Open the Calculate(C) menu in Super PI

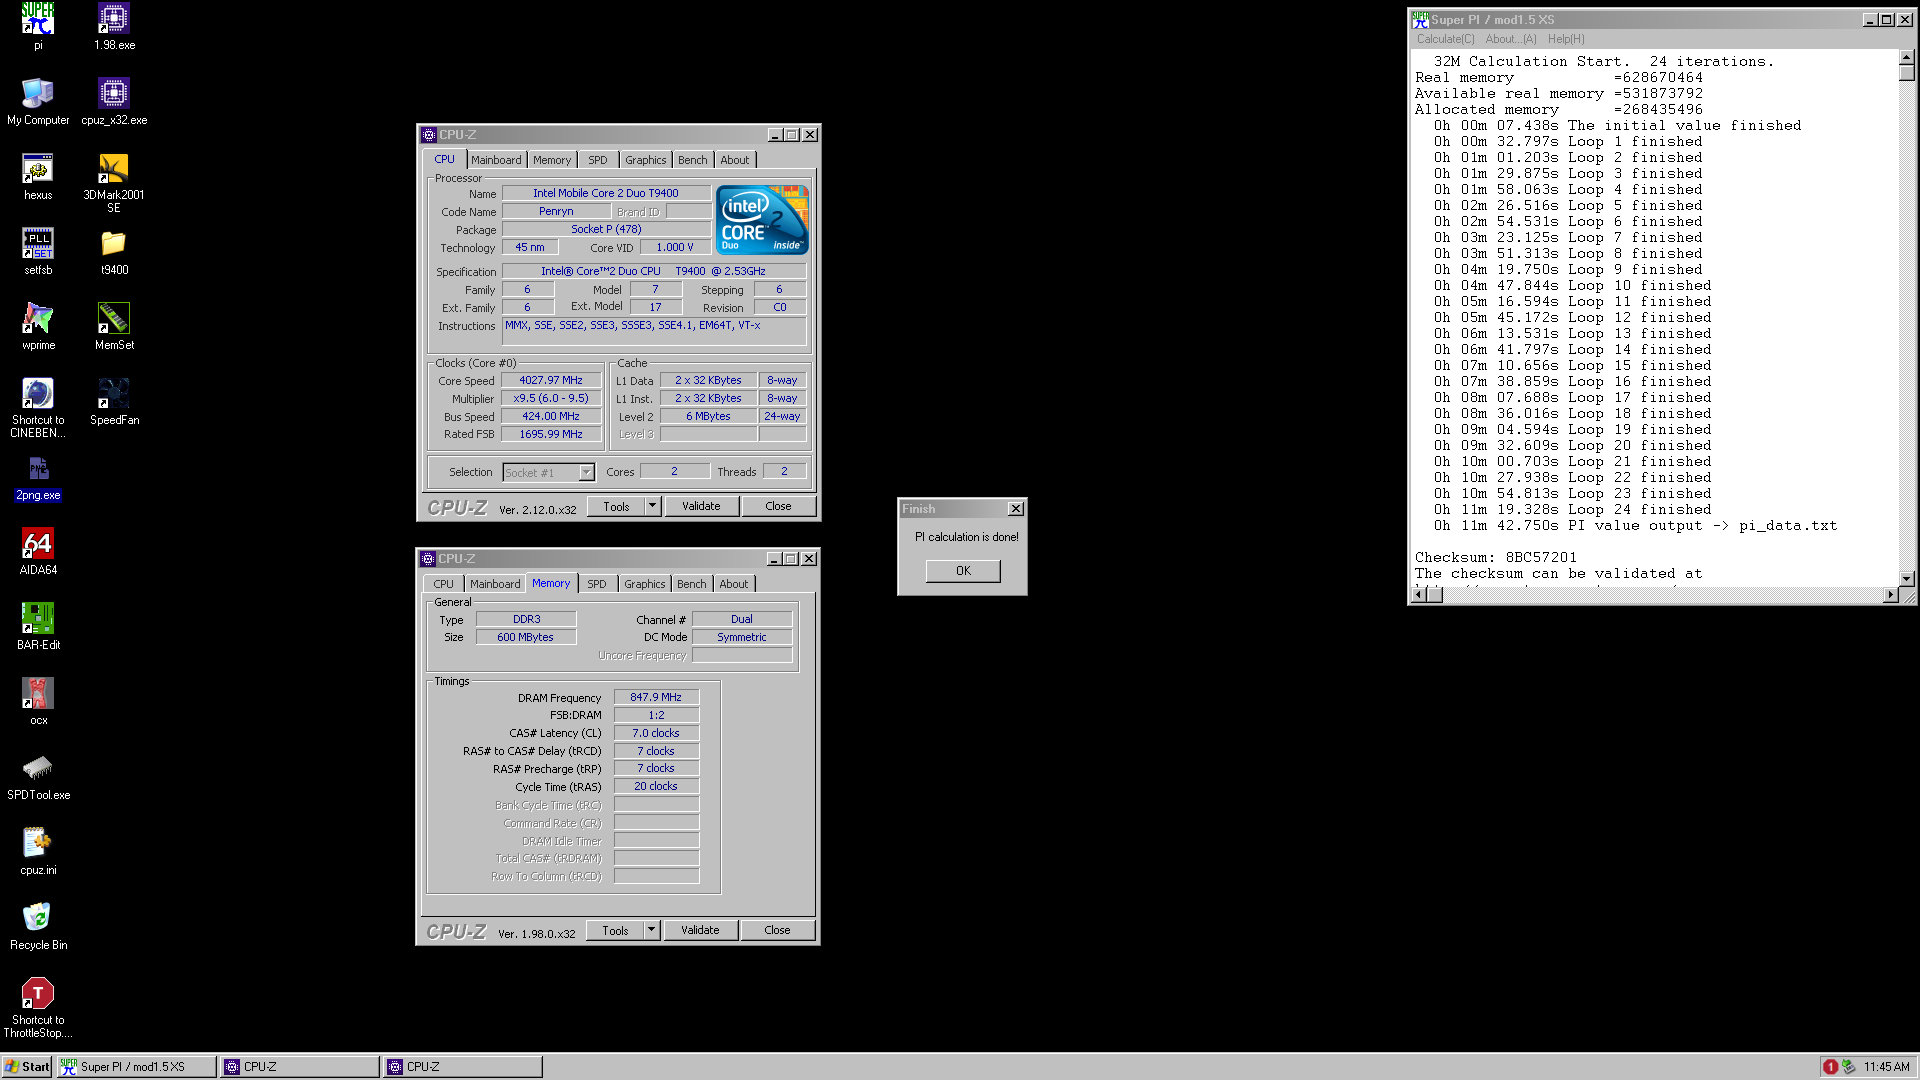[1445, 39]
